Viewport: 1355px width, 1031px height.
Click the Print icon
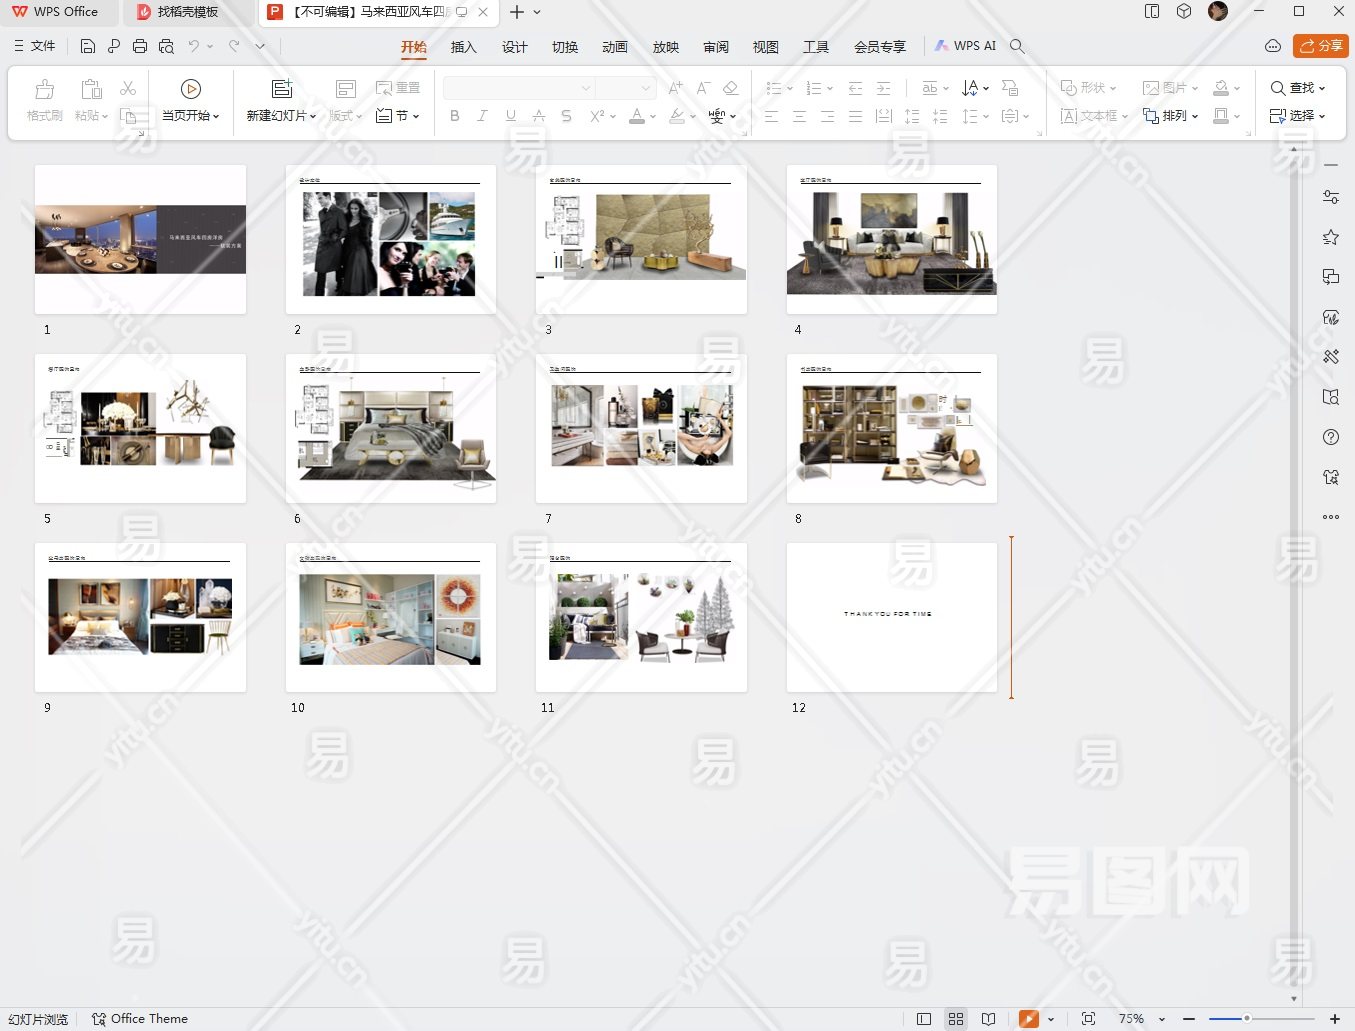pyautogui.click(x=140, y=46)
